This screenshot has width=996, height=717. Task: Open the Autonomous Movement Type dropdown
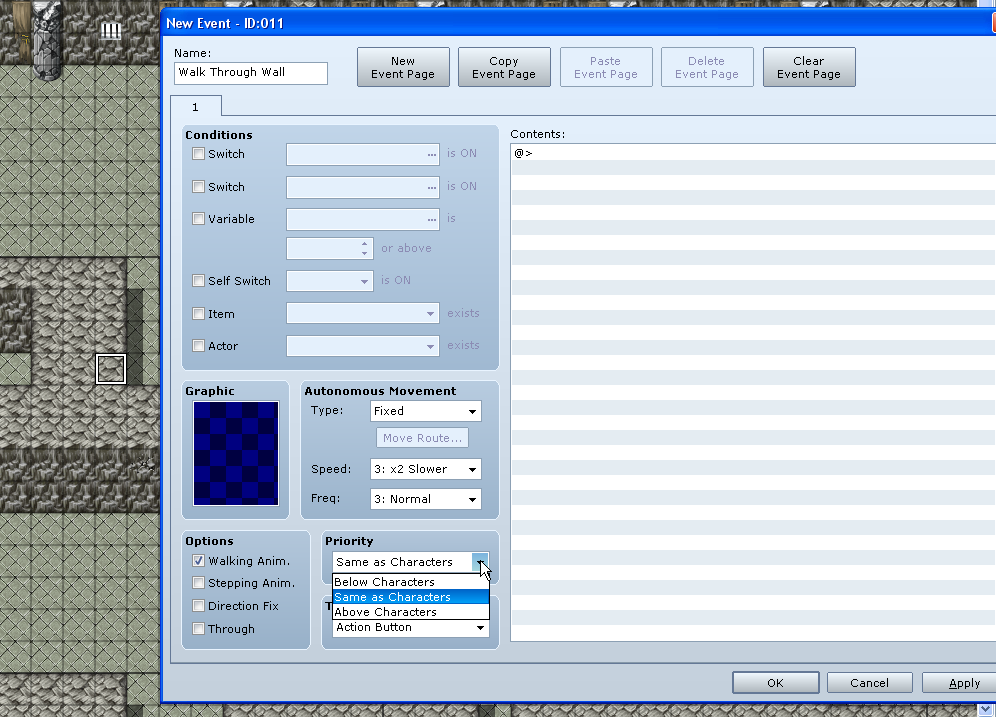pos(425,411)
